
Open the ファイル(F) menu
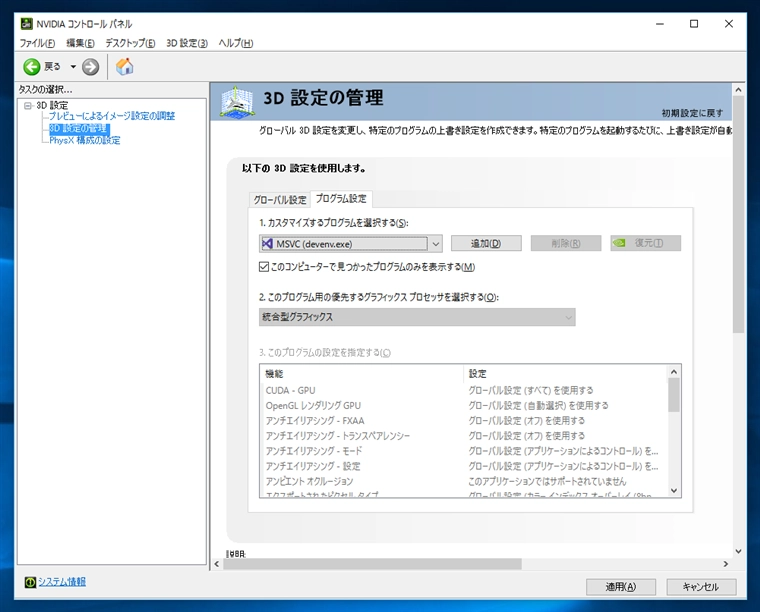point(37,43)
